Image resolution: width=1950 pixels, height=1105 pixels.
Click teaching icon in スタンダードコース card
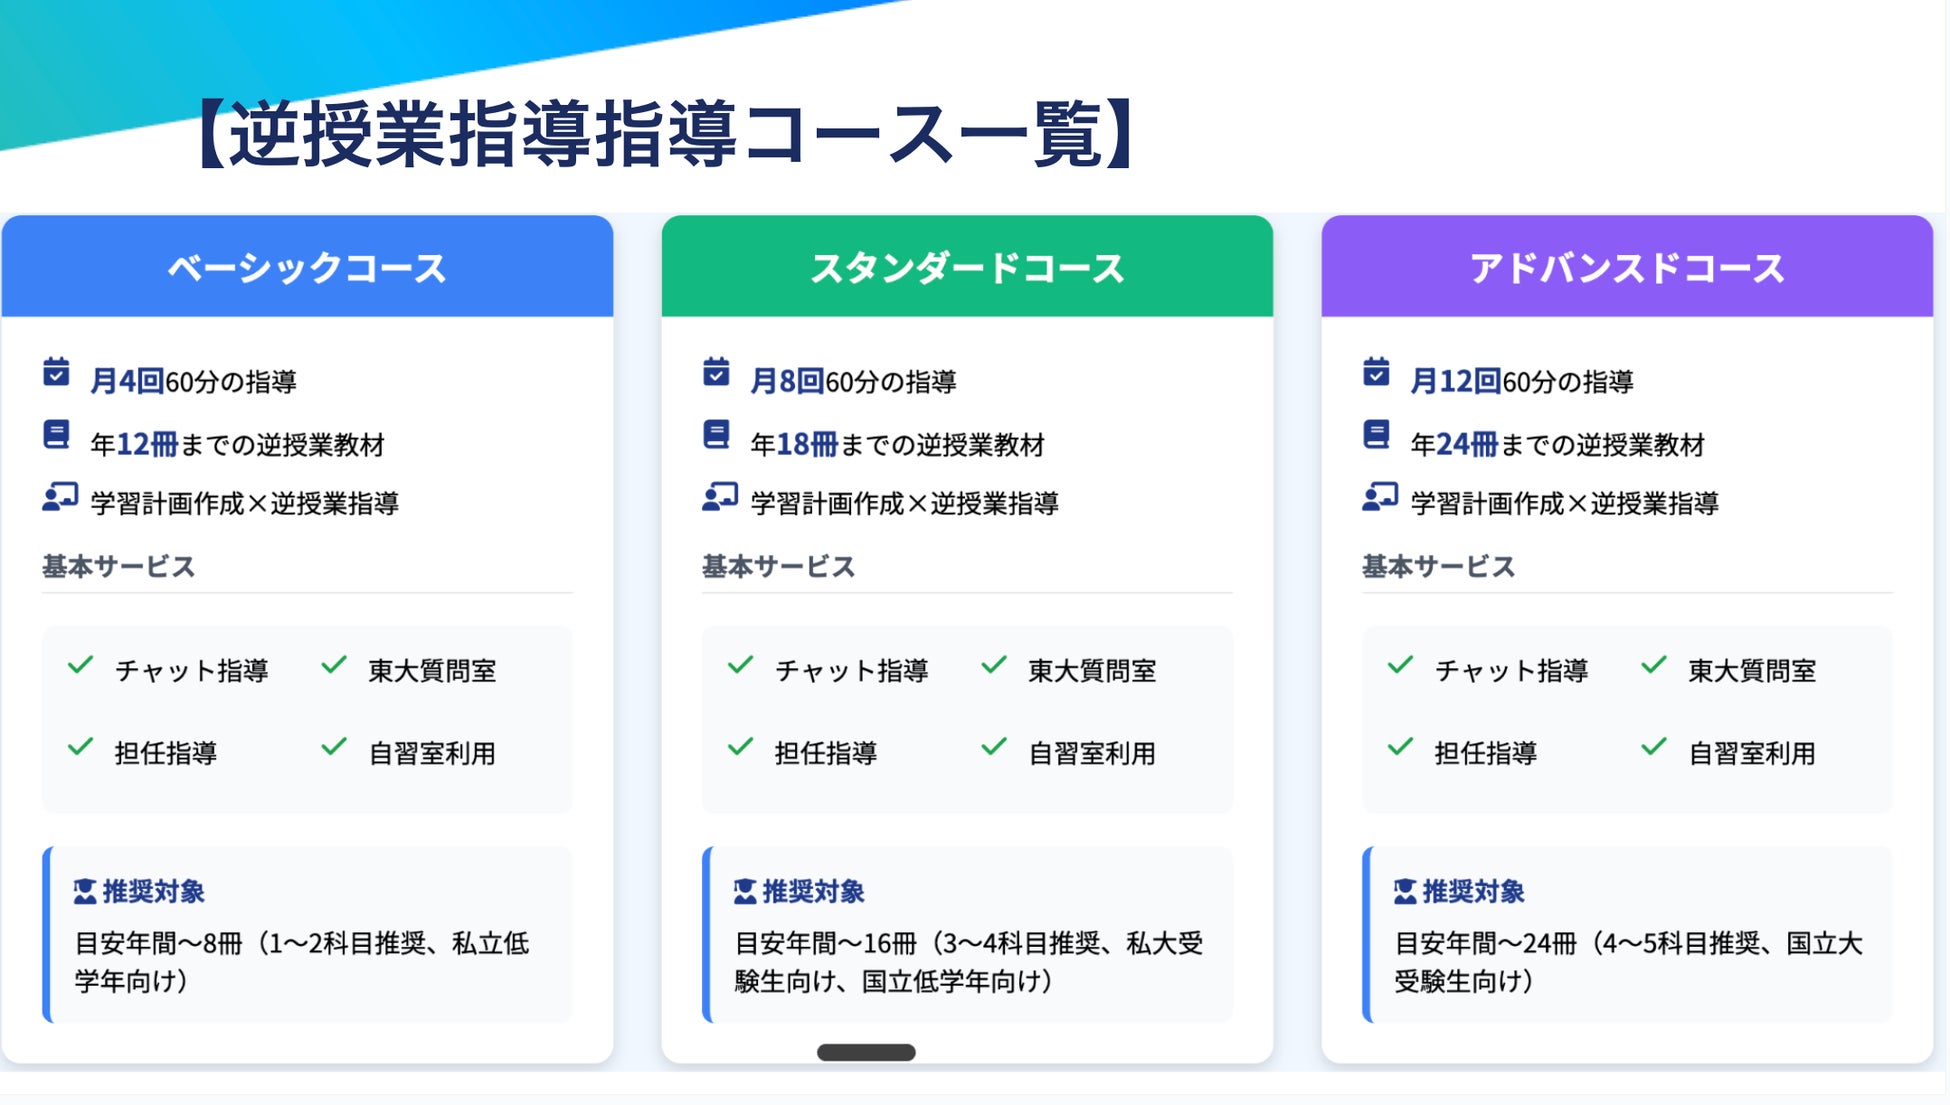click(x=720, y=497)
